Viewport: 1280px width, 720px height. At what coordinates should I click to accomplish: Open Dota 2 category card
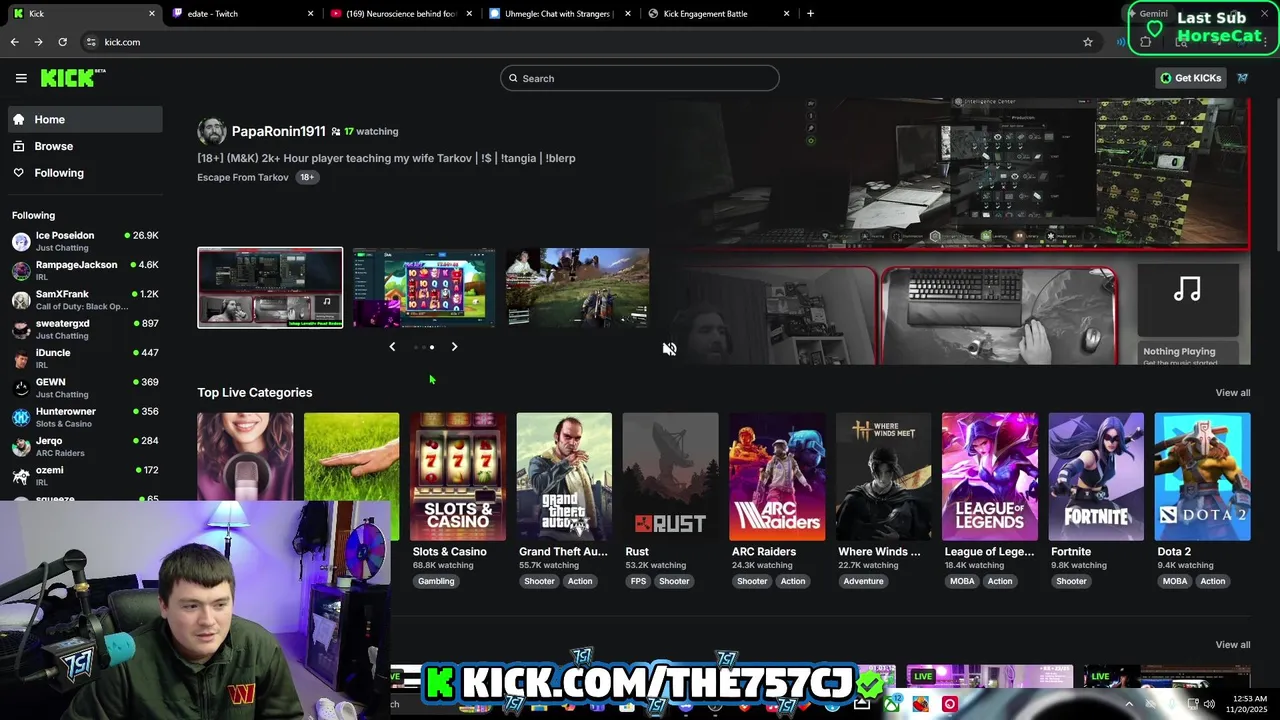(x=1202, y=476)
